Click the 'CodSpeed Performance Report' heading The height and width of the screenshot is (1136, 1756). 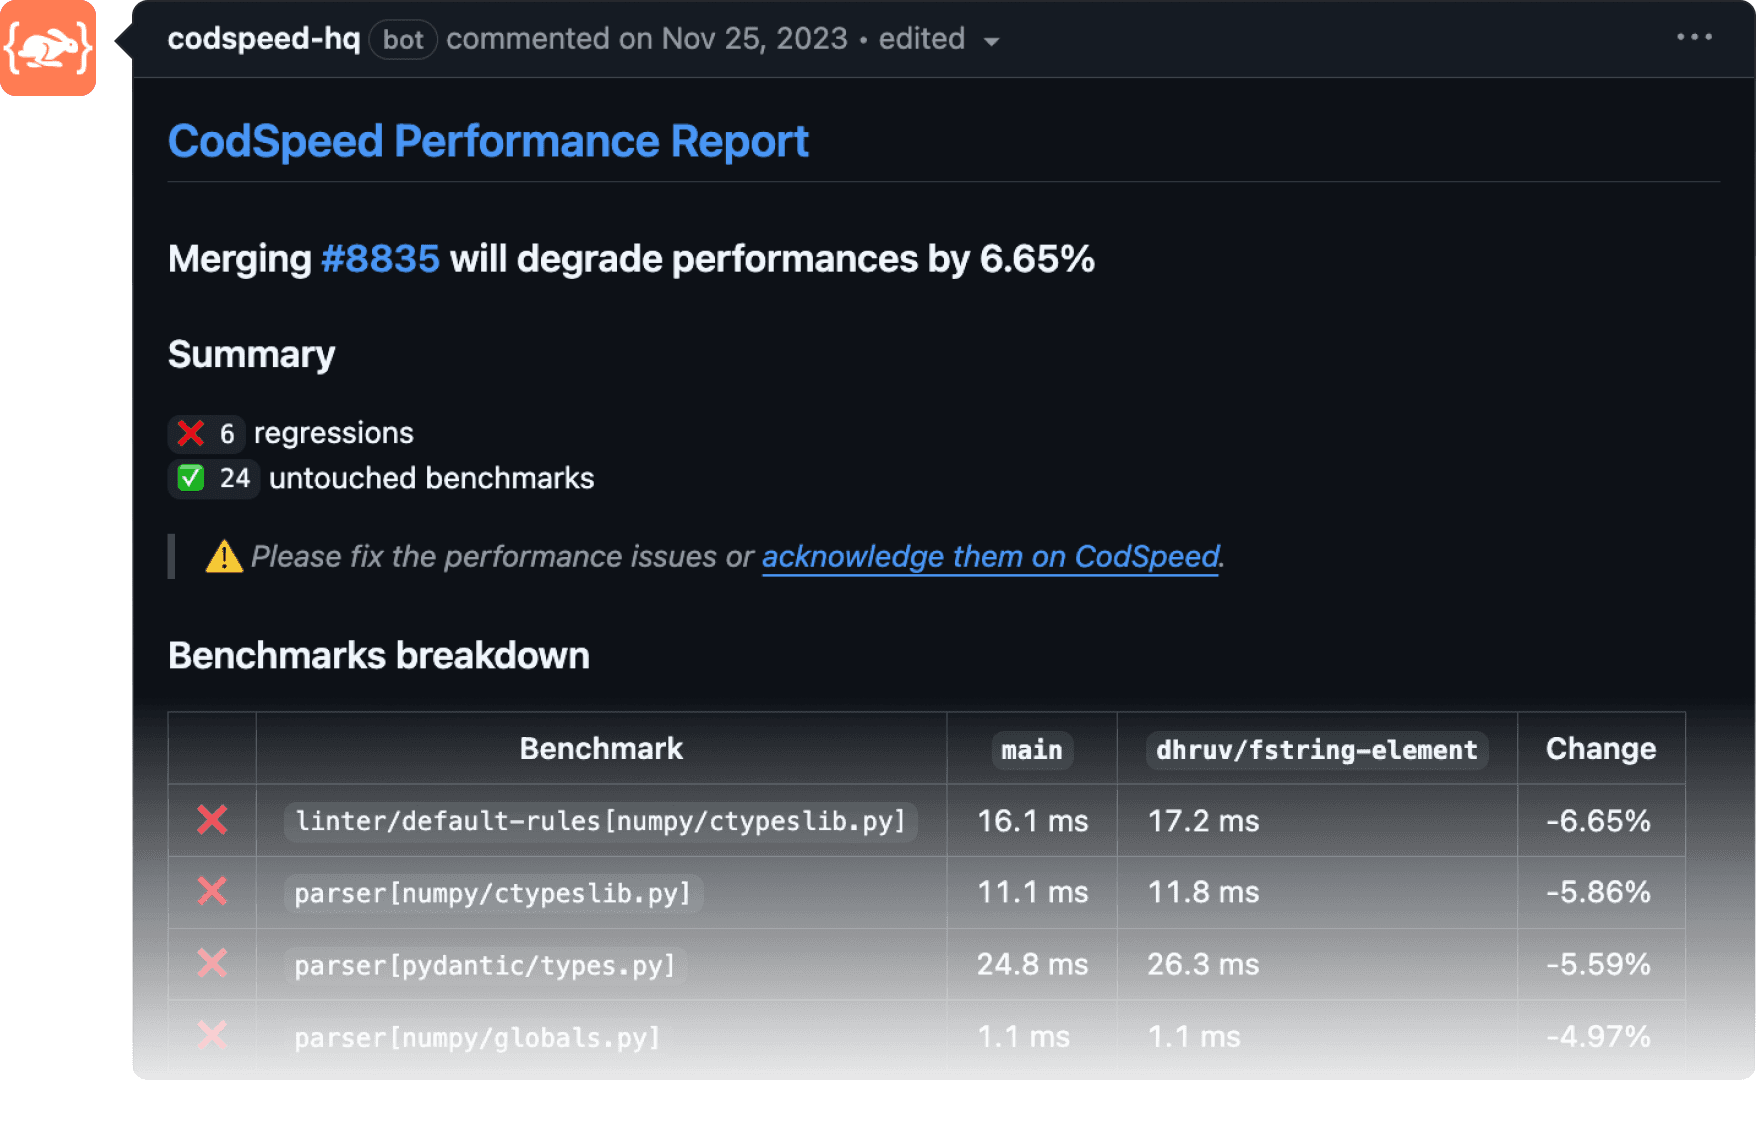click(x=488, y=141)
